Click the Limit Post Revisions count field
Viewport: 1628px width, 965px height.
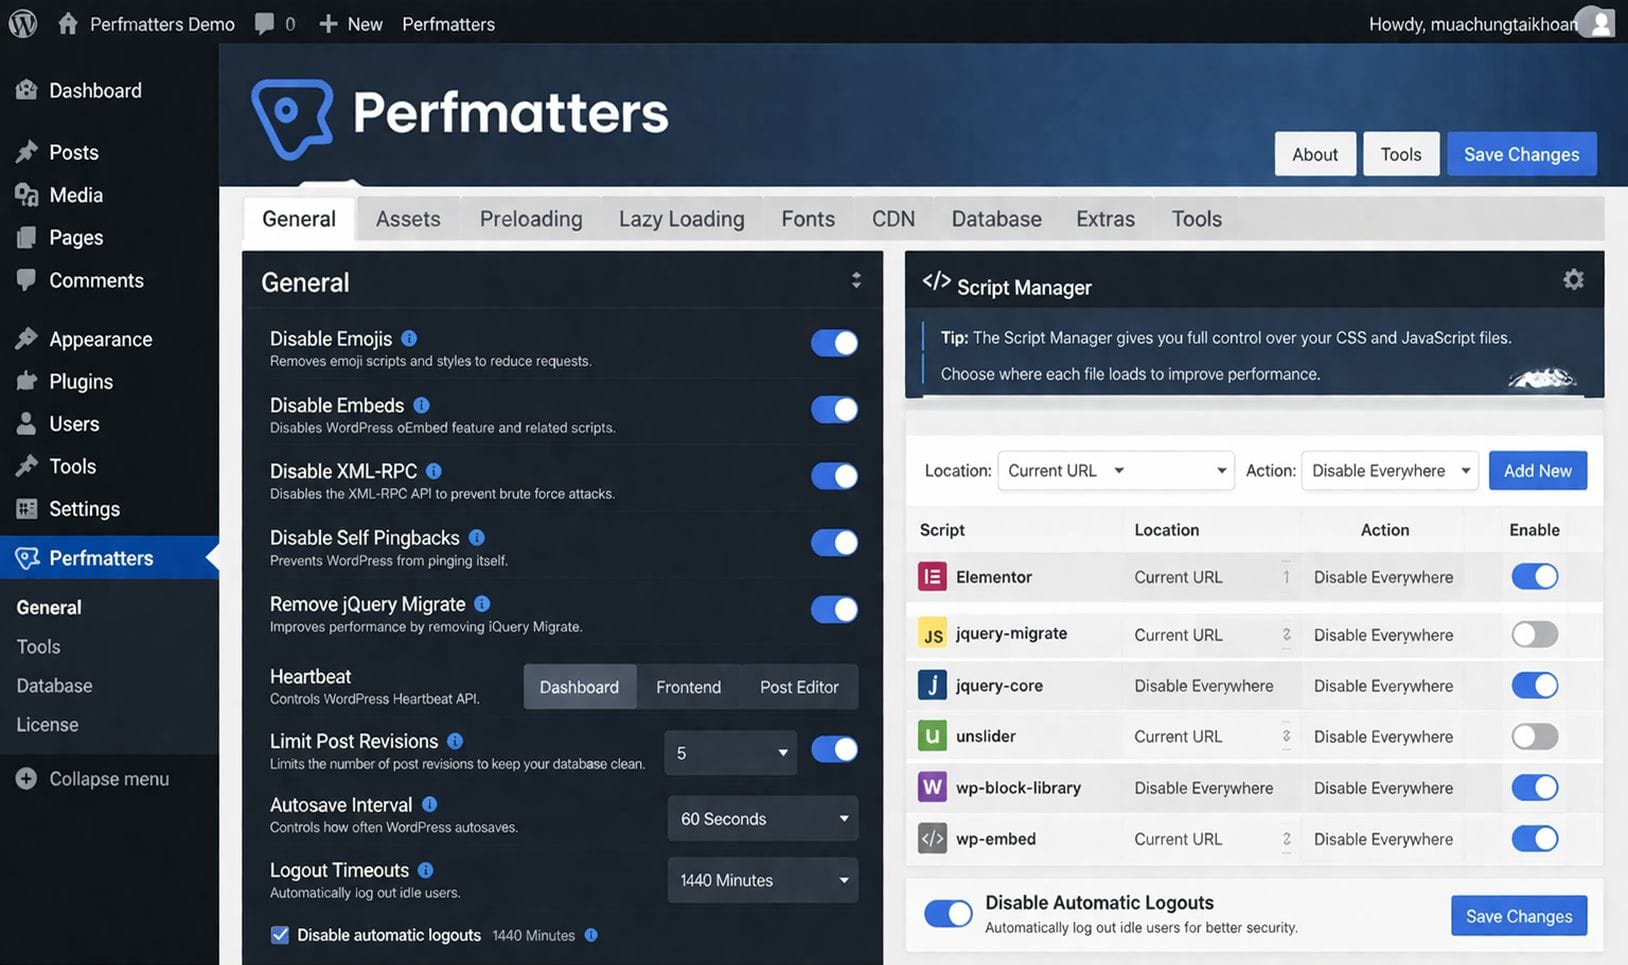click(x=729, y=752)
